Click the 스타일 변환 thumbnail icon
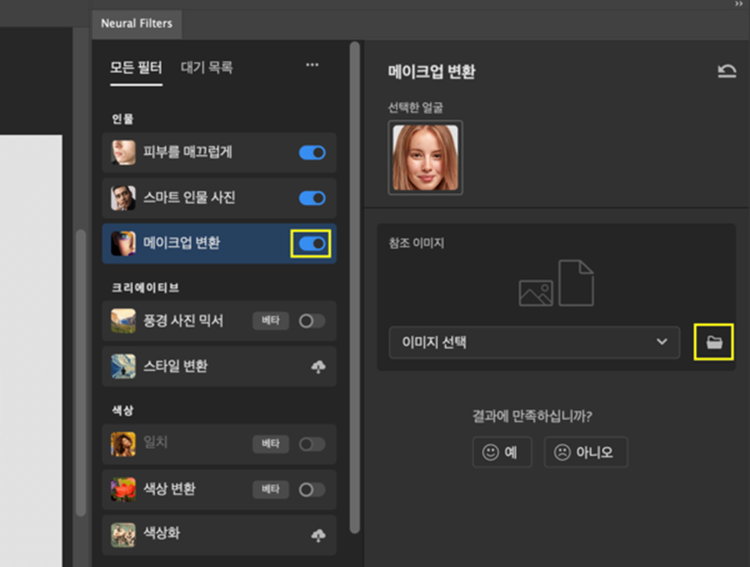Viewport: 750px width, 567px height. pyautogui.click(x=123, y=367)
